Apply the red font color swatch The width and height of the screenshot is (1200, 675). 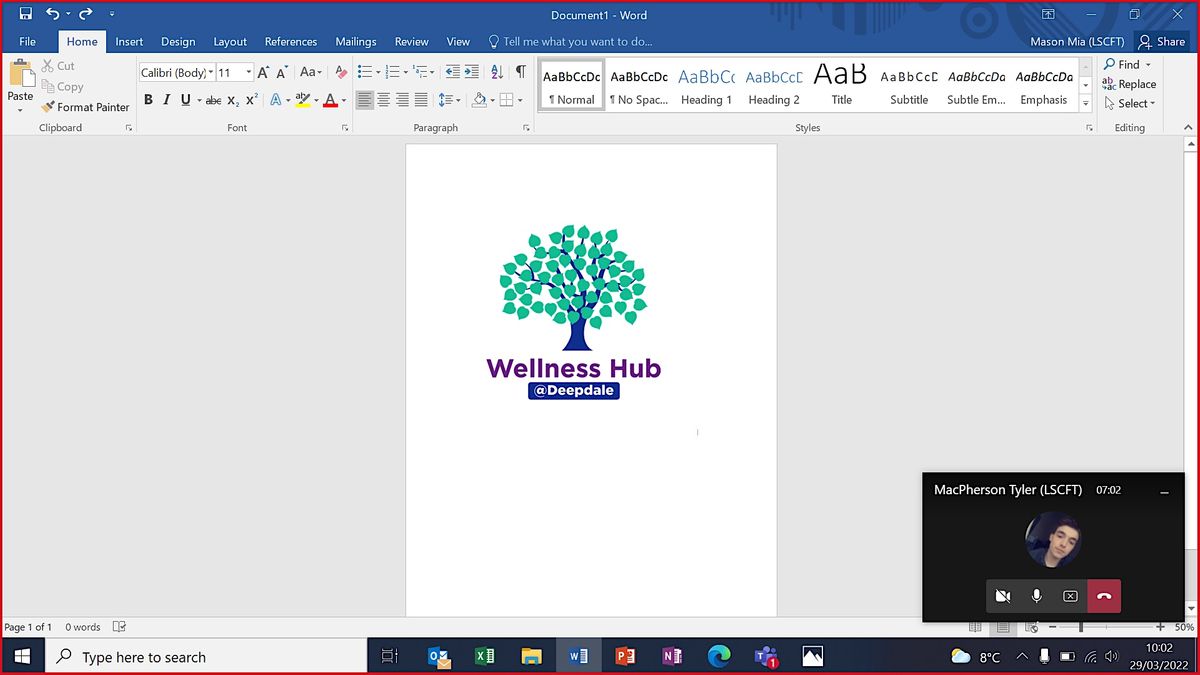coord(330,100)
